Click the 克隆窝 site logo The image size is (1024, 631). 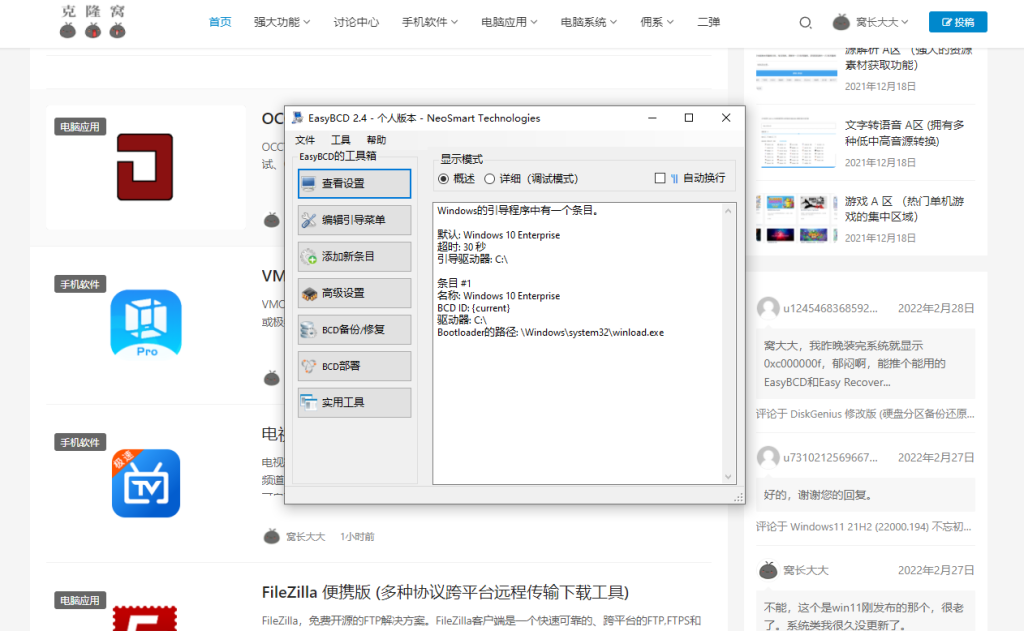92,22
